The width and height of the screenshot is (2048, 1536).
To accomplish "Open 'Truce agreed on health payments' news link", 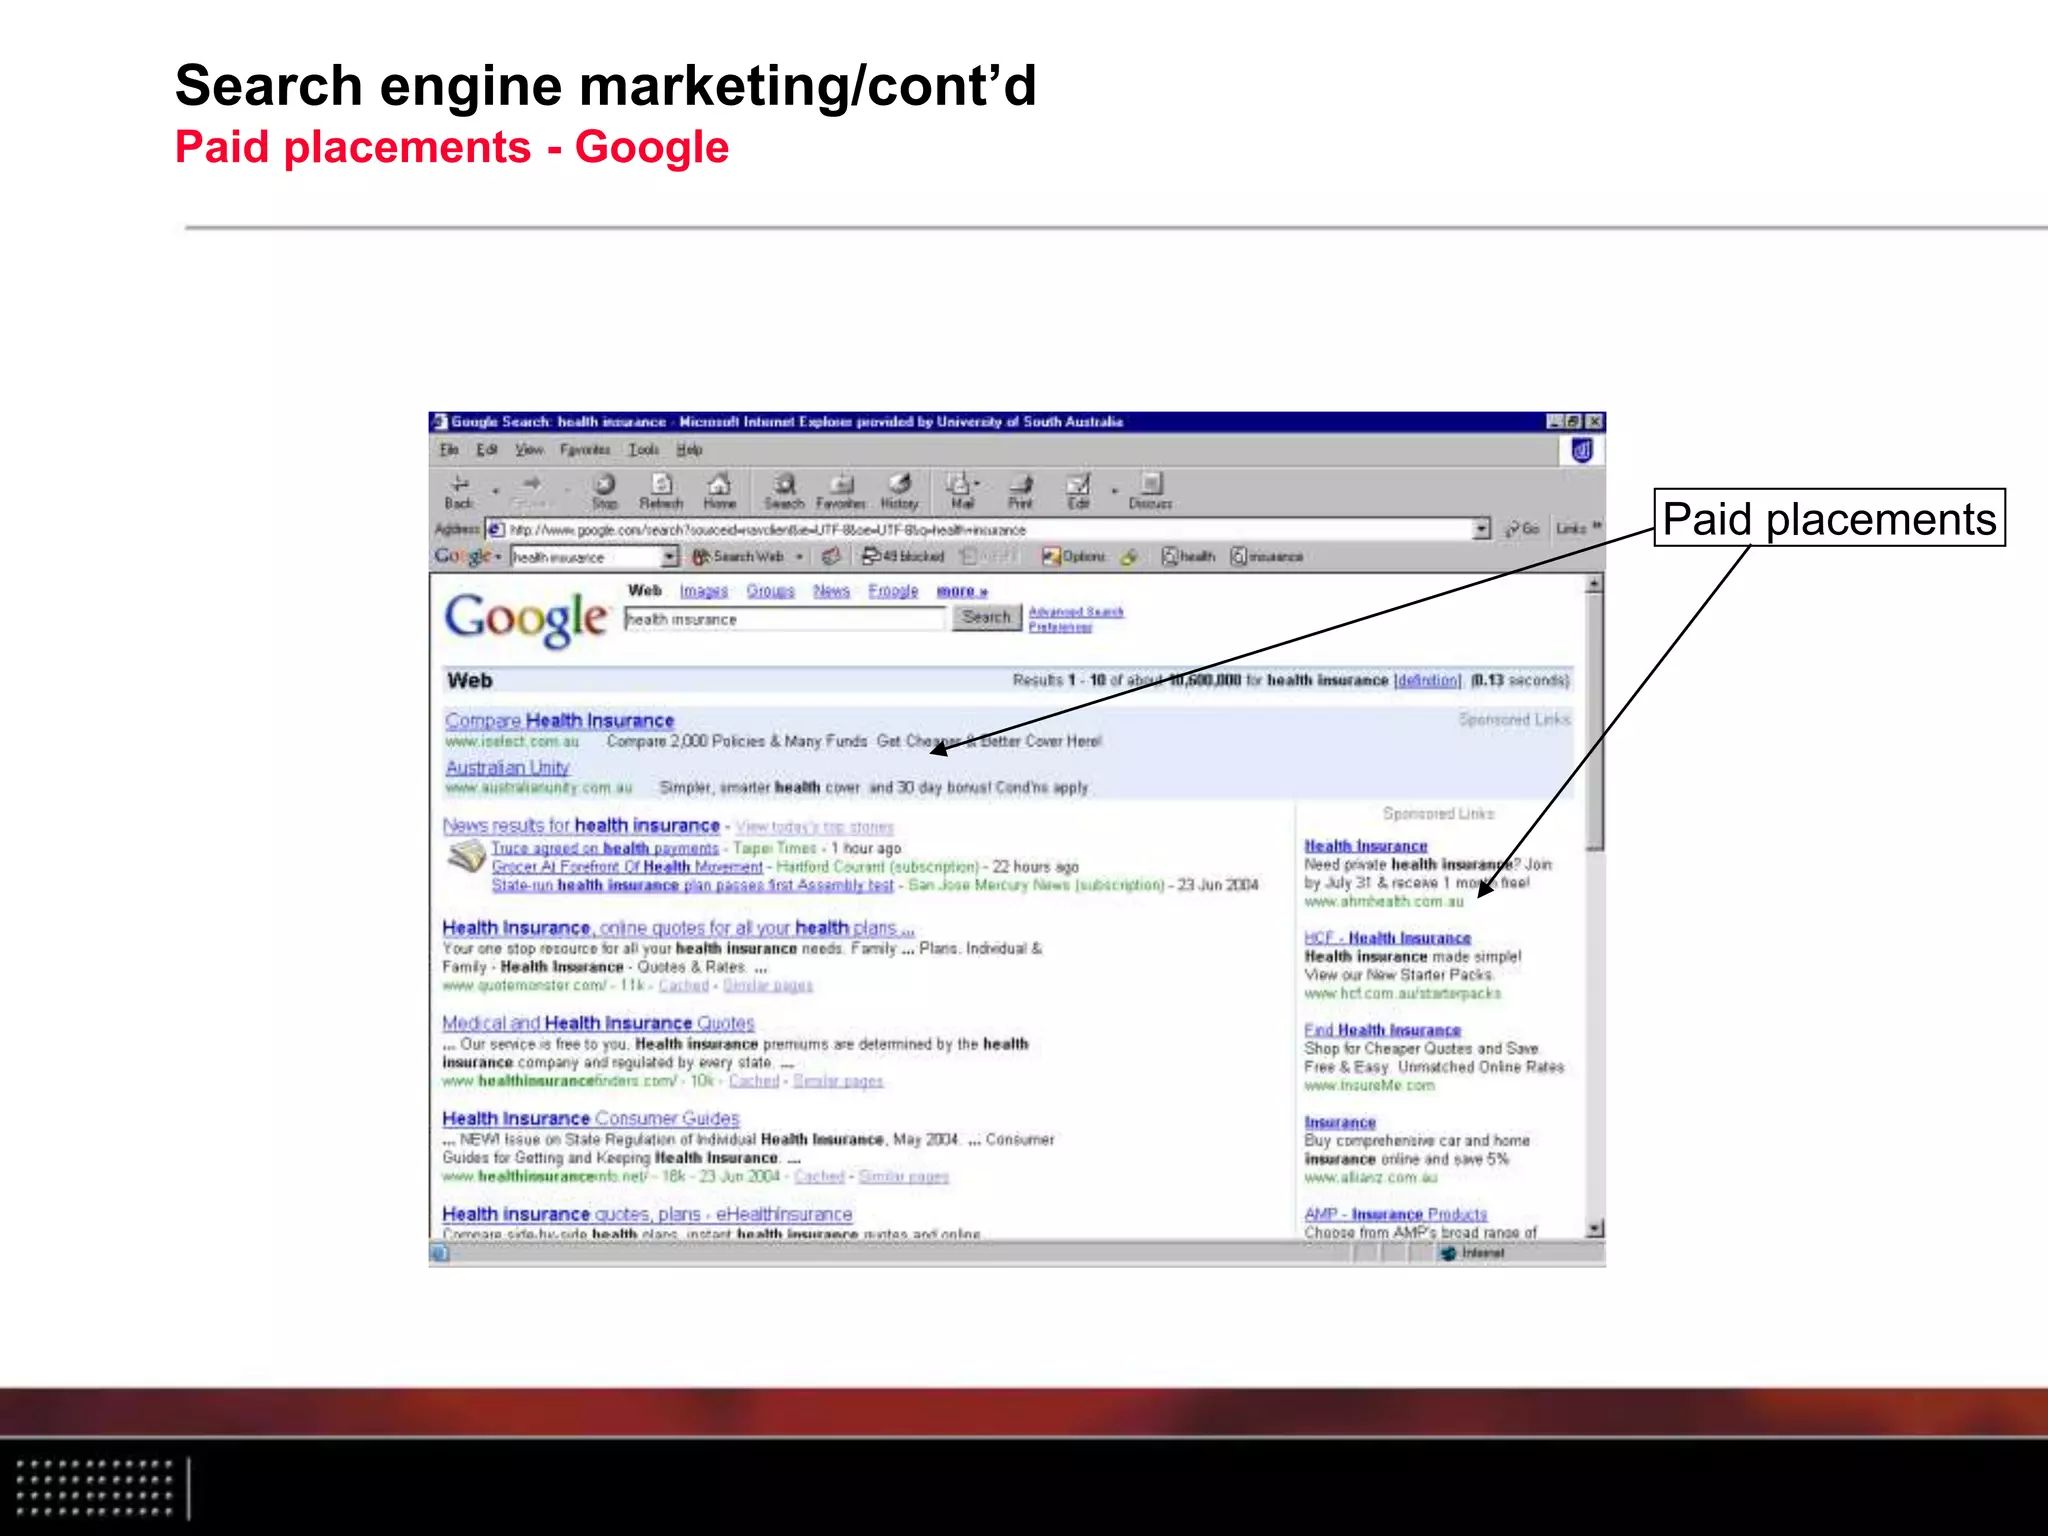I will (x=605, y=848).
